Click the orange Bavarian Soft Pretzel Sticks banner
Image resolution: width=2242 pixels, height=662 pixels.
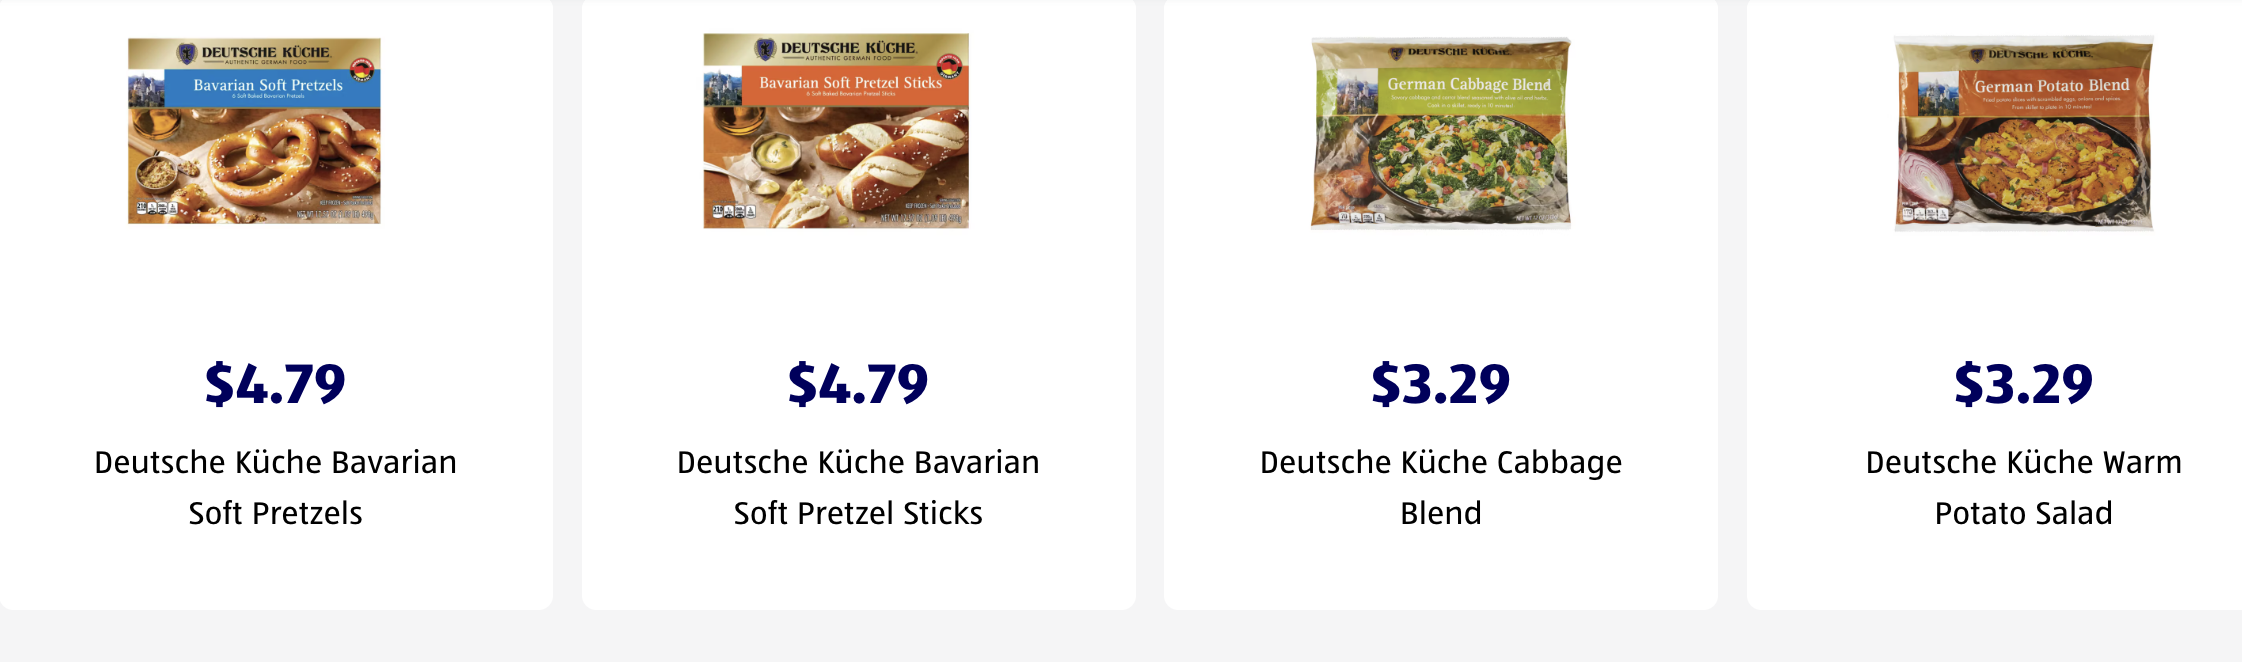coord(850,84)
